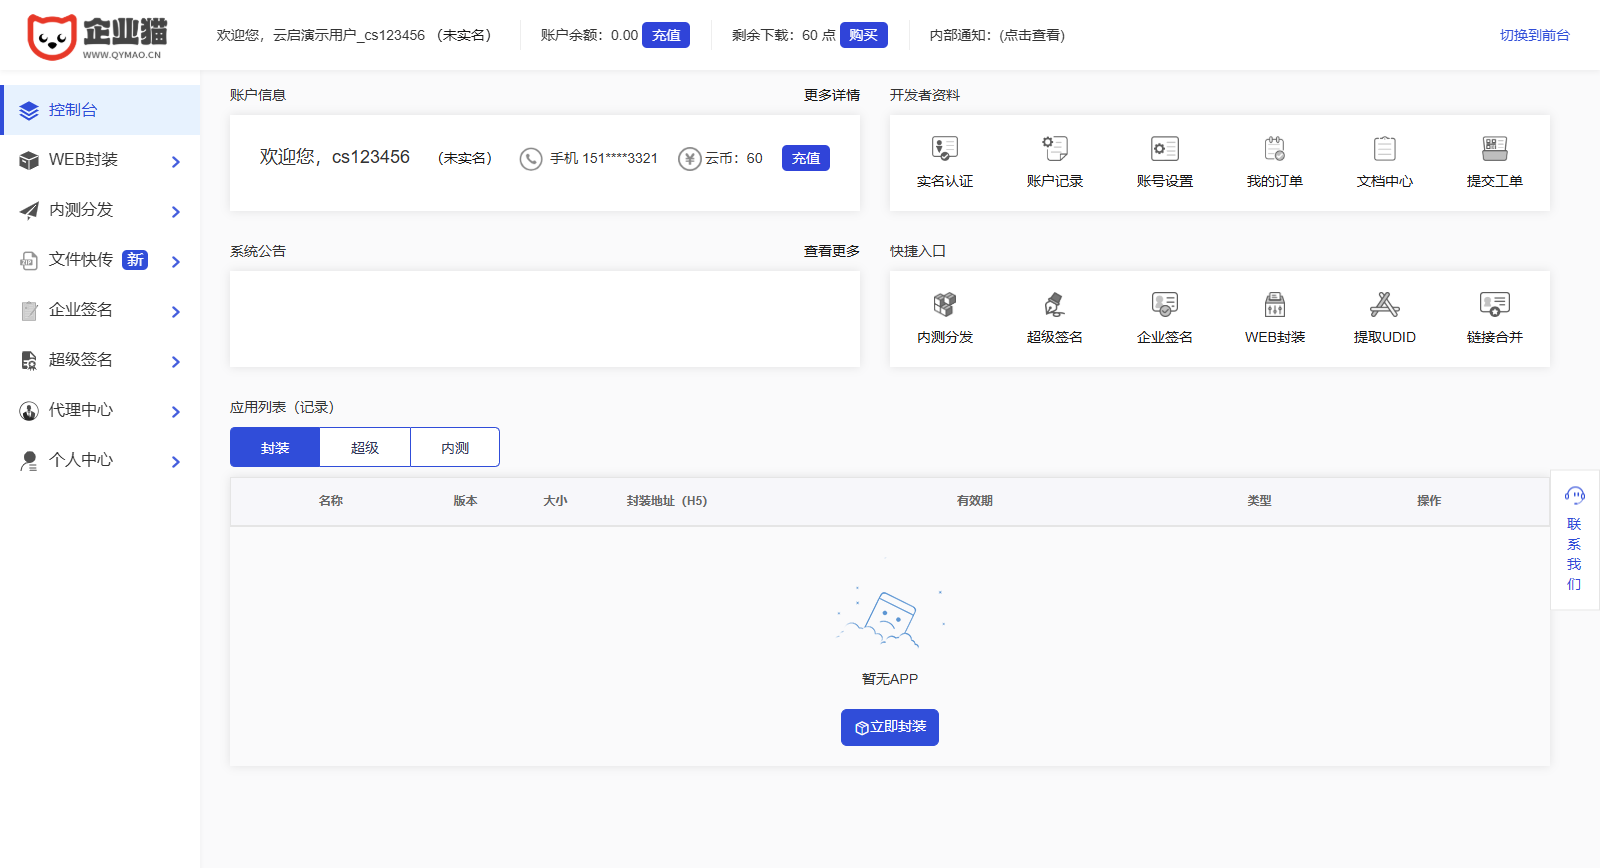The height and width of the screenshot is (868, 1600).
Task: Switch to the 超级 app list tab
Action: (365, 447)
